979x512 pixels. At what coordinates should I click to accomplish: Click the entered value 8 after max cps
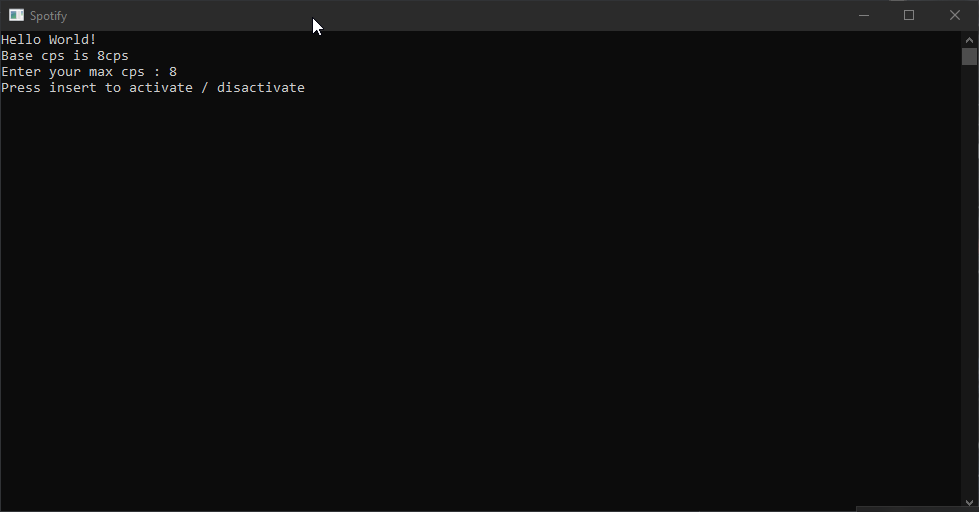pyautogui.click(x=173, y=72)
